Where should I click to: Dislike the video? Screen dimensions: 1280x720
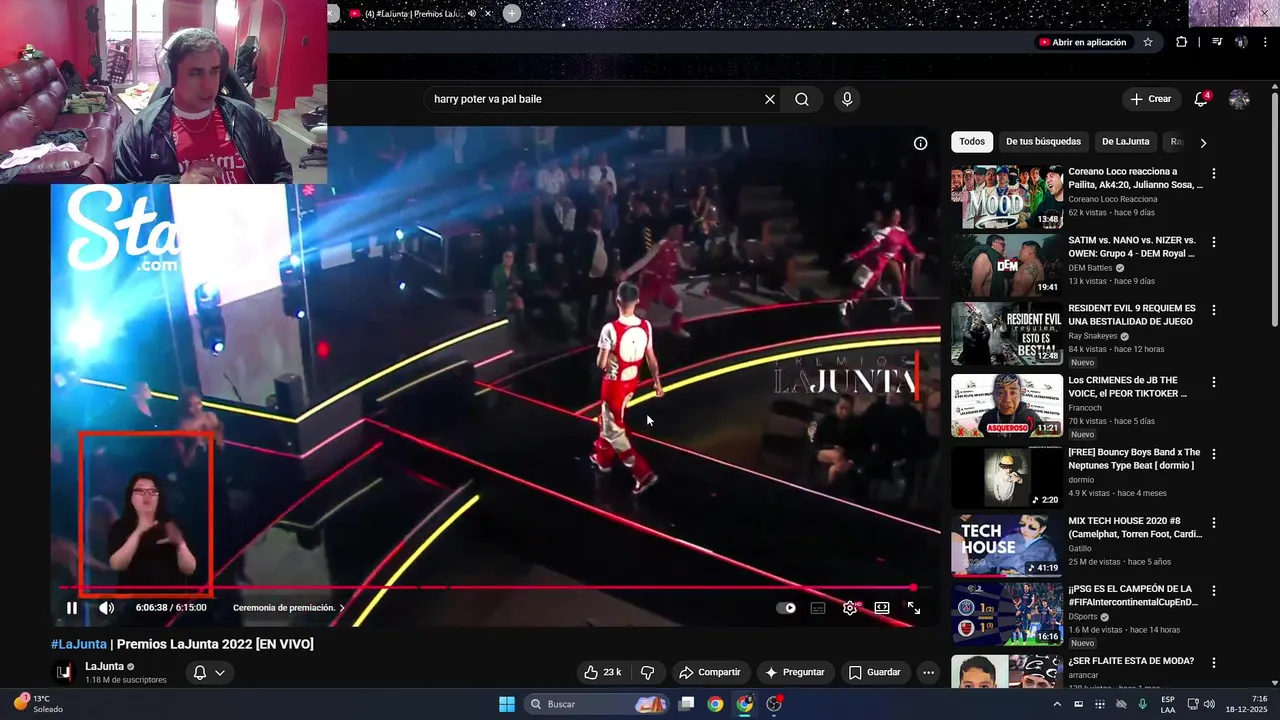tap(647, 672)
